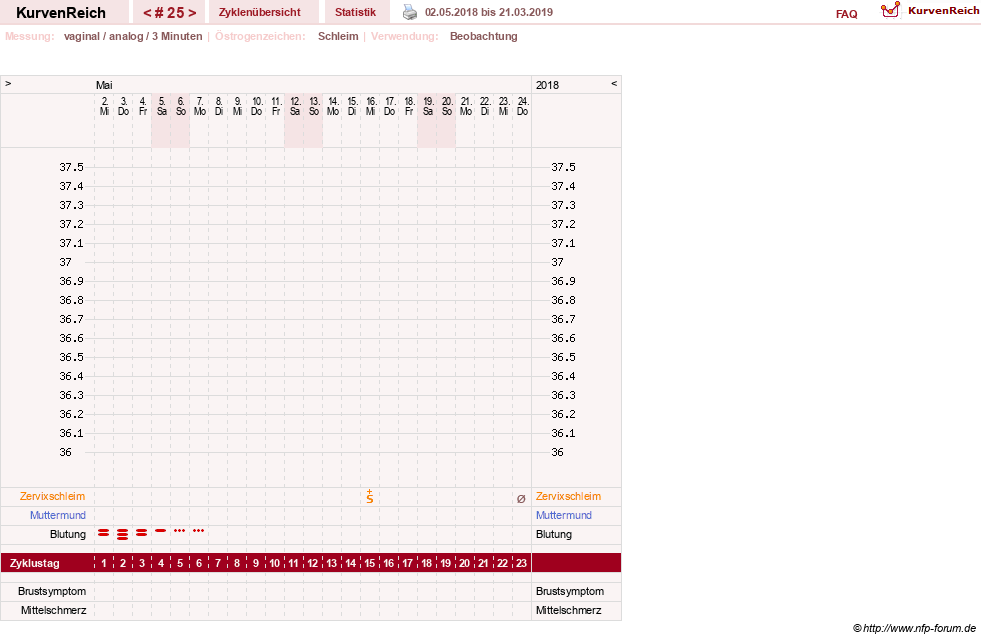Click the cycle number #25
The height and width of the screenshot is (640, 981).
170,13
